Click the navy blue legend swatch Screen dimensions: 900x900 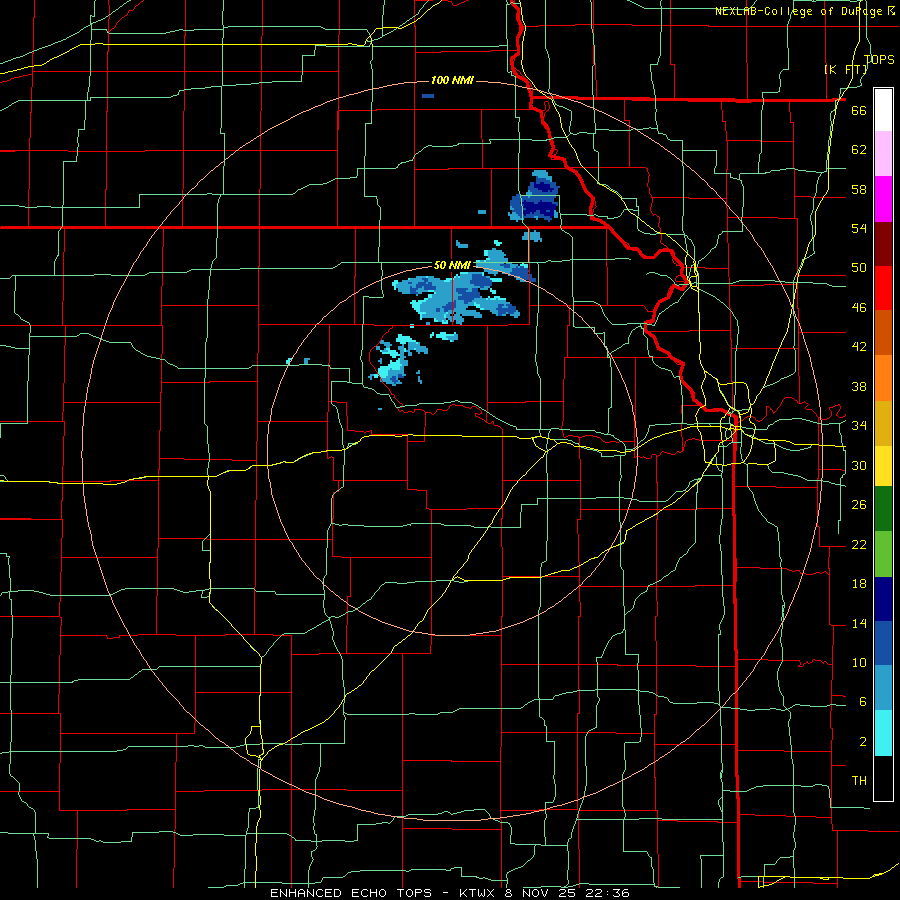(x=883, y=599)
